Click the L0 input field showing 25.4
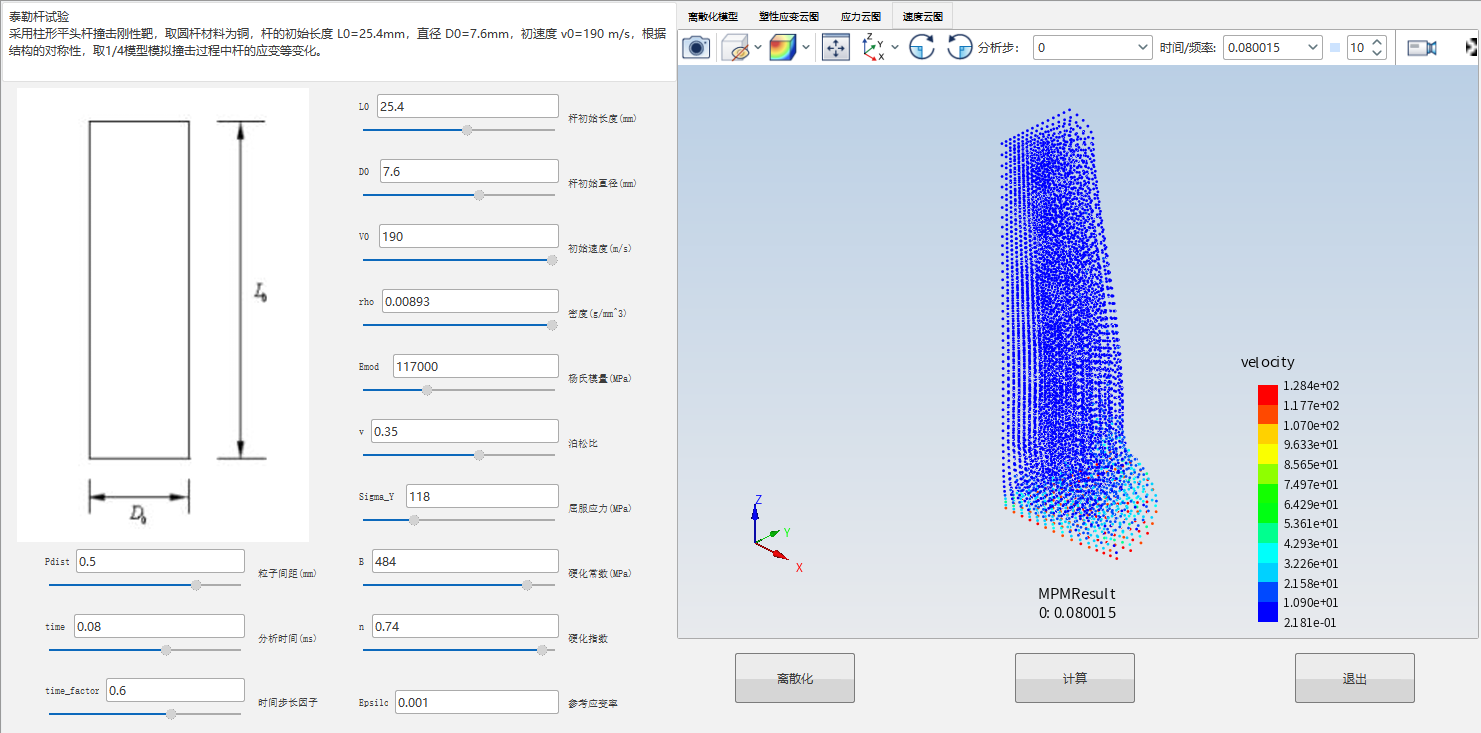The height and width of the screenshot is (733, 1481). point(467,106)
